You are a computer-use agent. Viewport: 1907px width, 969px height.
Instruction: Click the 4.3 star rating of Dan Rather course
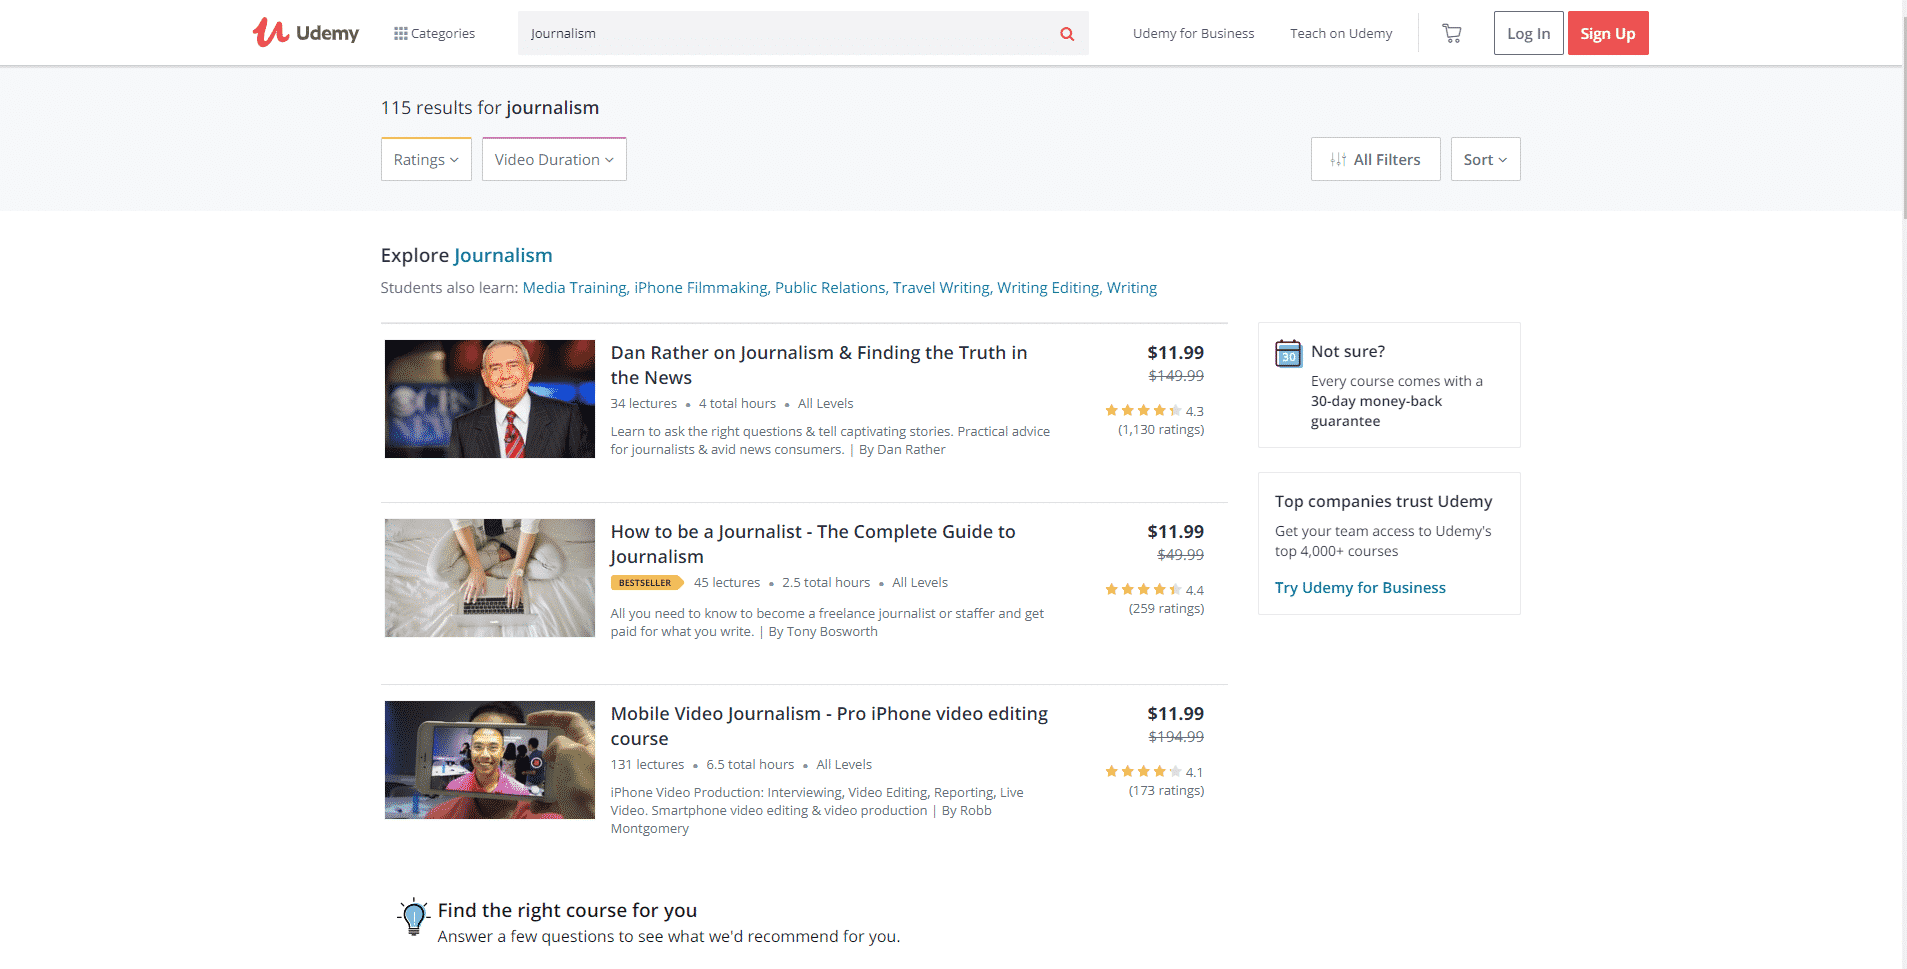point(1154,411)
